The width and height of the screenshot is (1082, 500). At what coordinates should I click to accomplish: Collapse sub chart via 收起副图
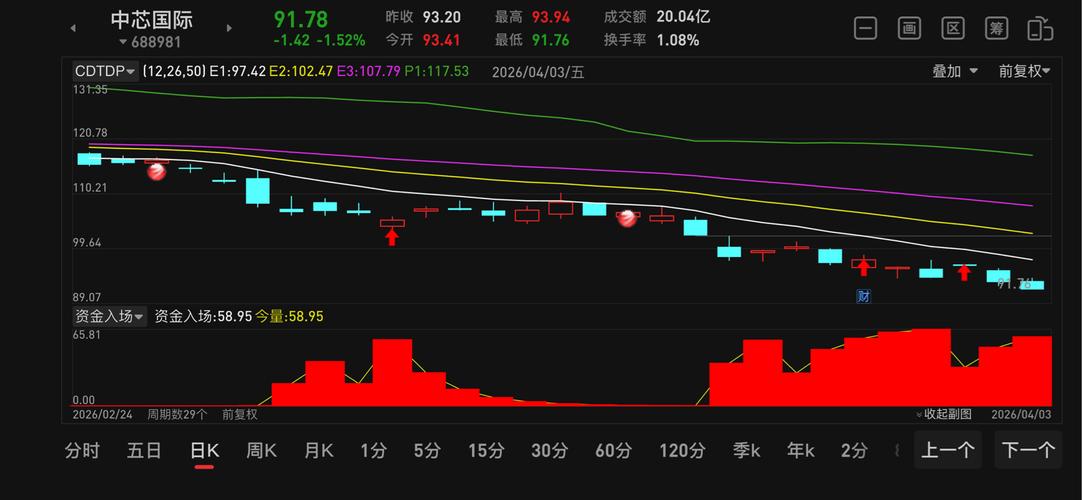pos(943,414)
